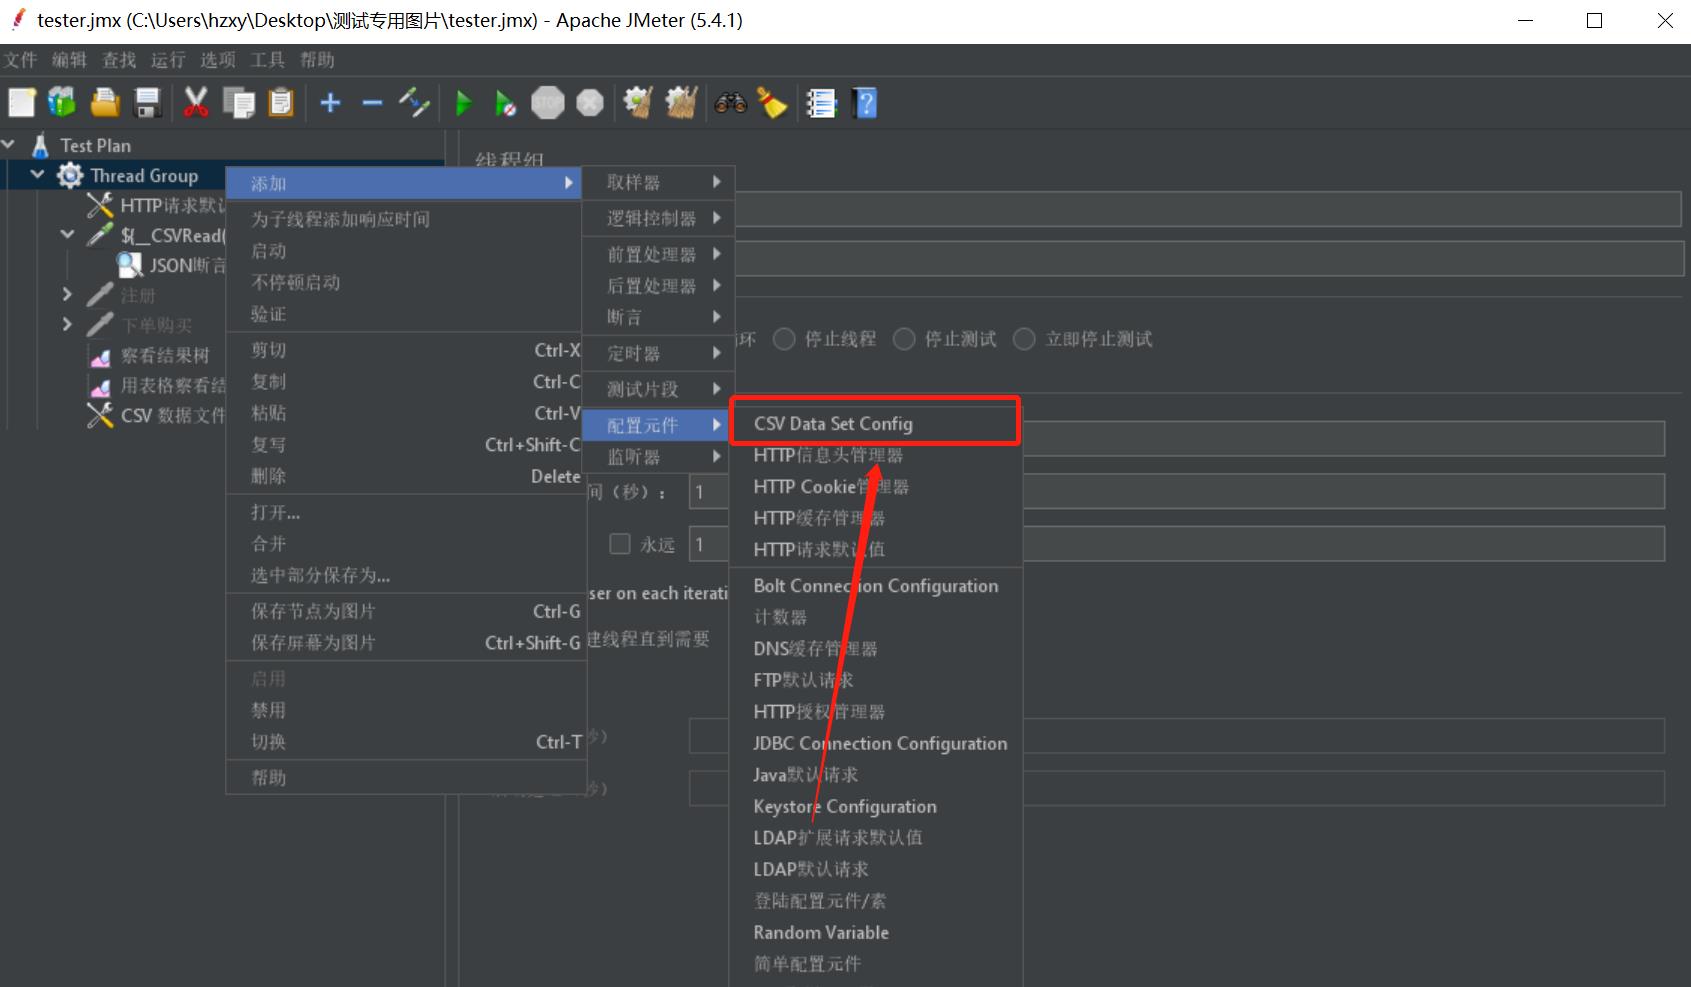Click the Copy icon in toolbar
Viewport: 1691px width, 987px height.
238,102
